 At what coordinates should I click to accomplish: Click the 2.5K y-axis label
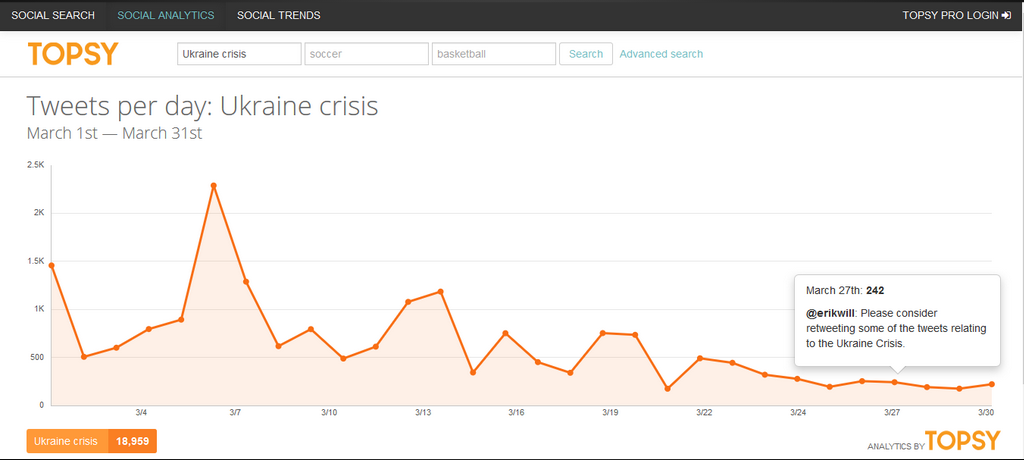[x=35, y=165]
